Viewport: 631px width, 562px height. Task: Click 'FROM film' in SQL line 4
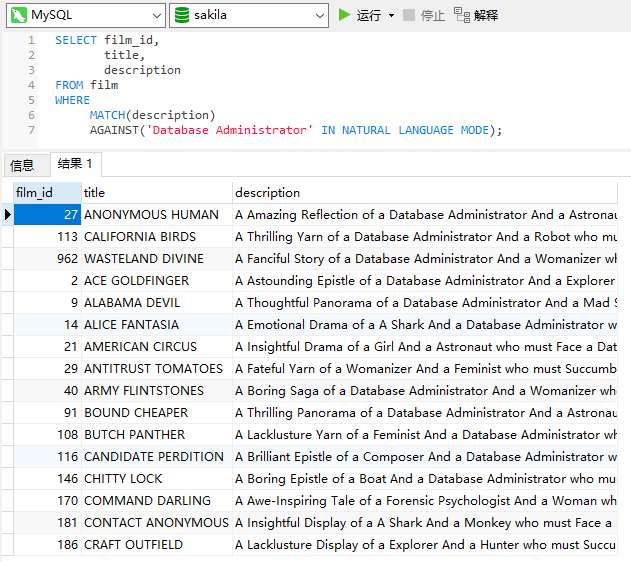(87, 85)
